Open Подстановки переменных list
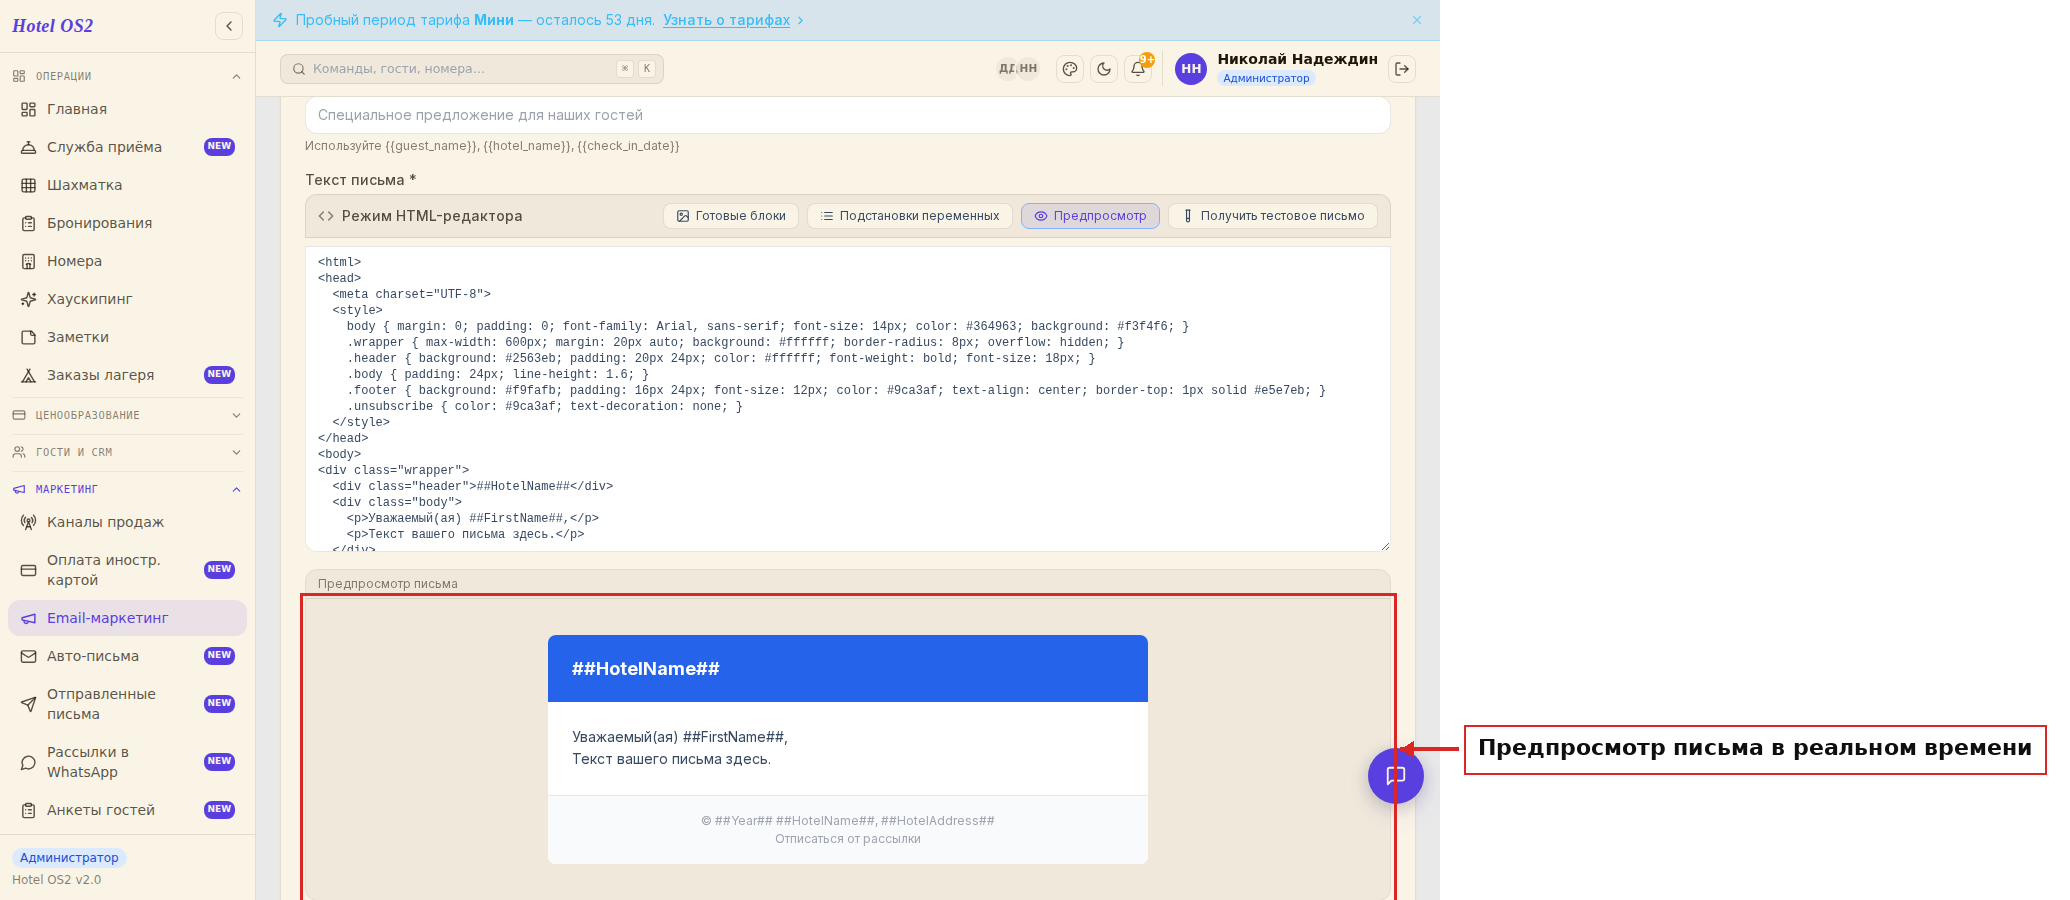Image resolution: width=2070 pixels, height=900 pixels. (x=910, y=216)
